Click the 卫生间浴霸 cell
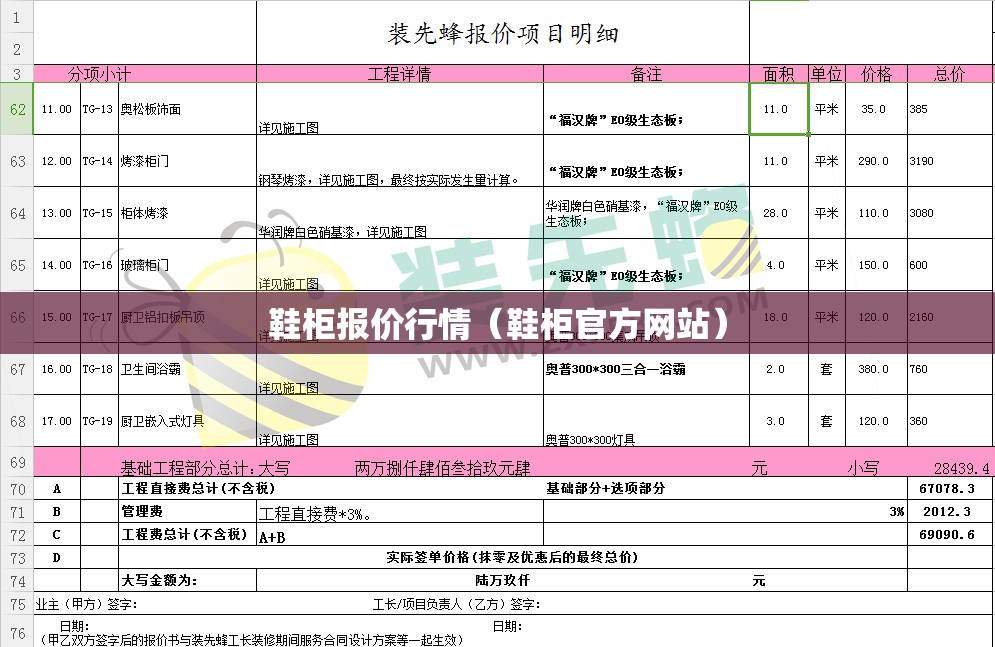995x647 pixels. pos(187,369)
